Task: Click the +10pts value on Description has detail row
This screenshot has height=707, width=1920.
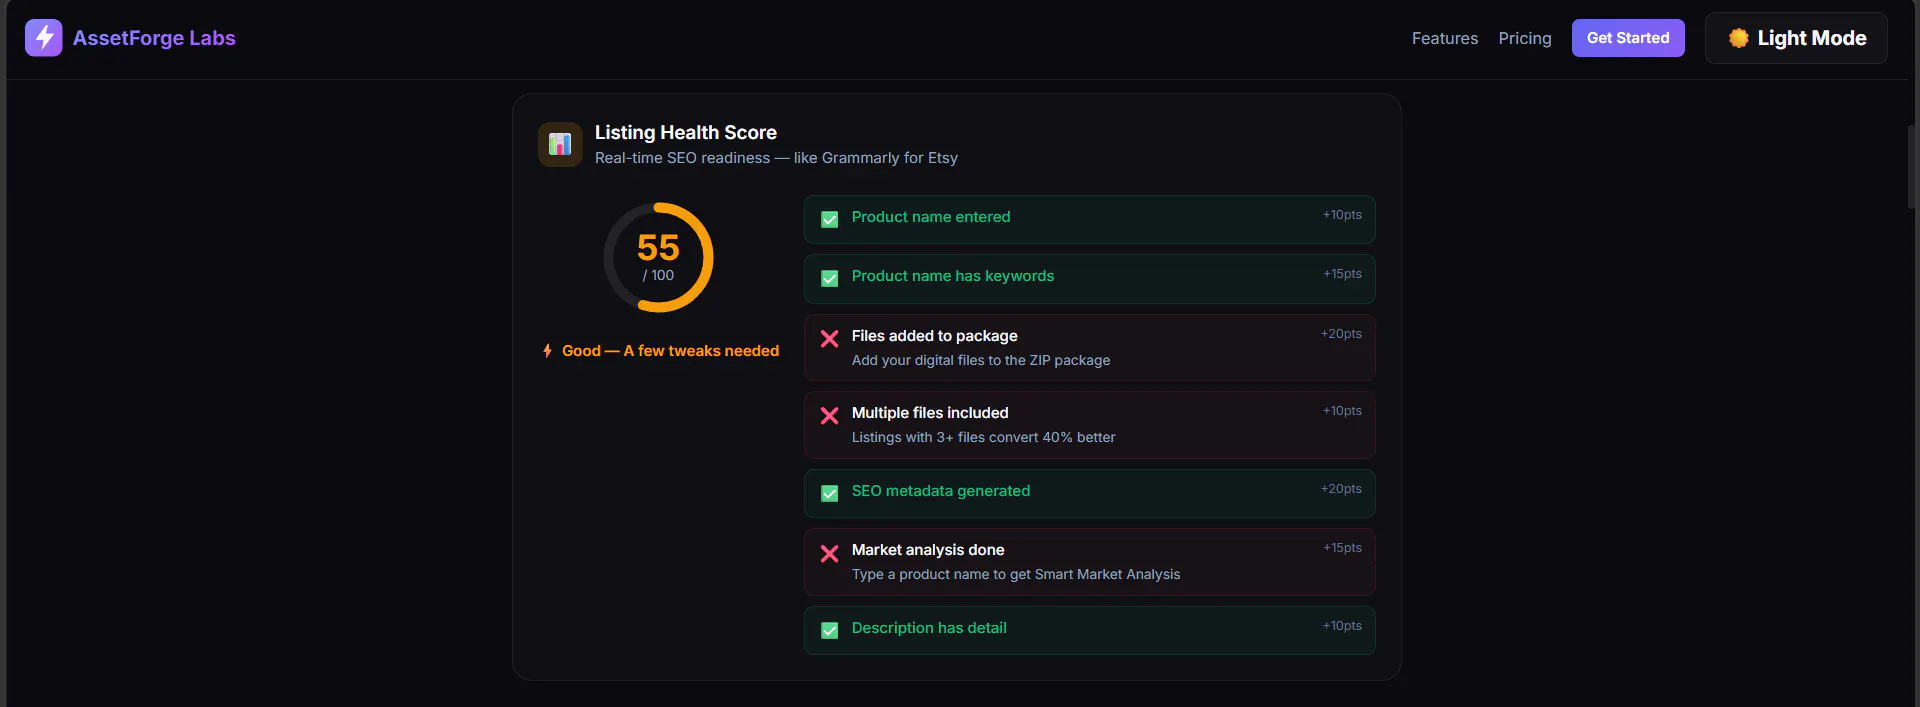Action: pos(1342,626)
